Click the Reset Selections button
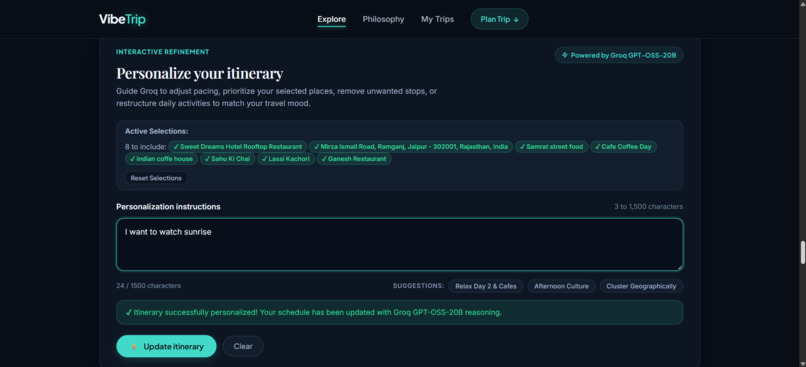The height and width of the screenshot is (367, 806). click(156, 178)
